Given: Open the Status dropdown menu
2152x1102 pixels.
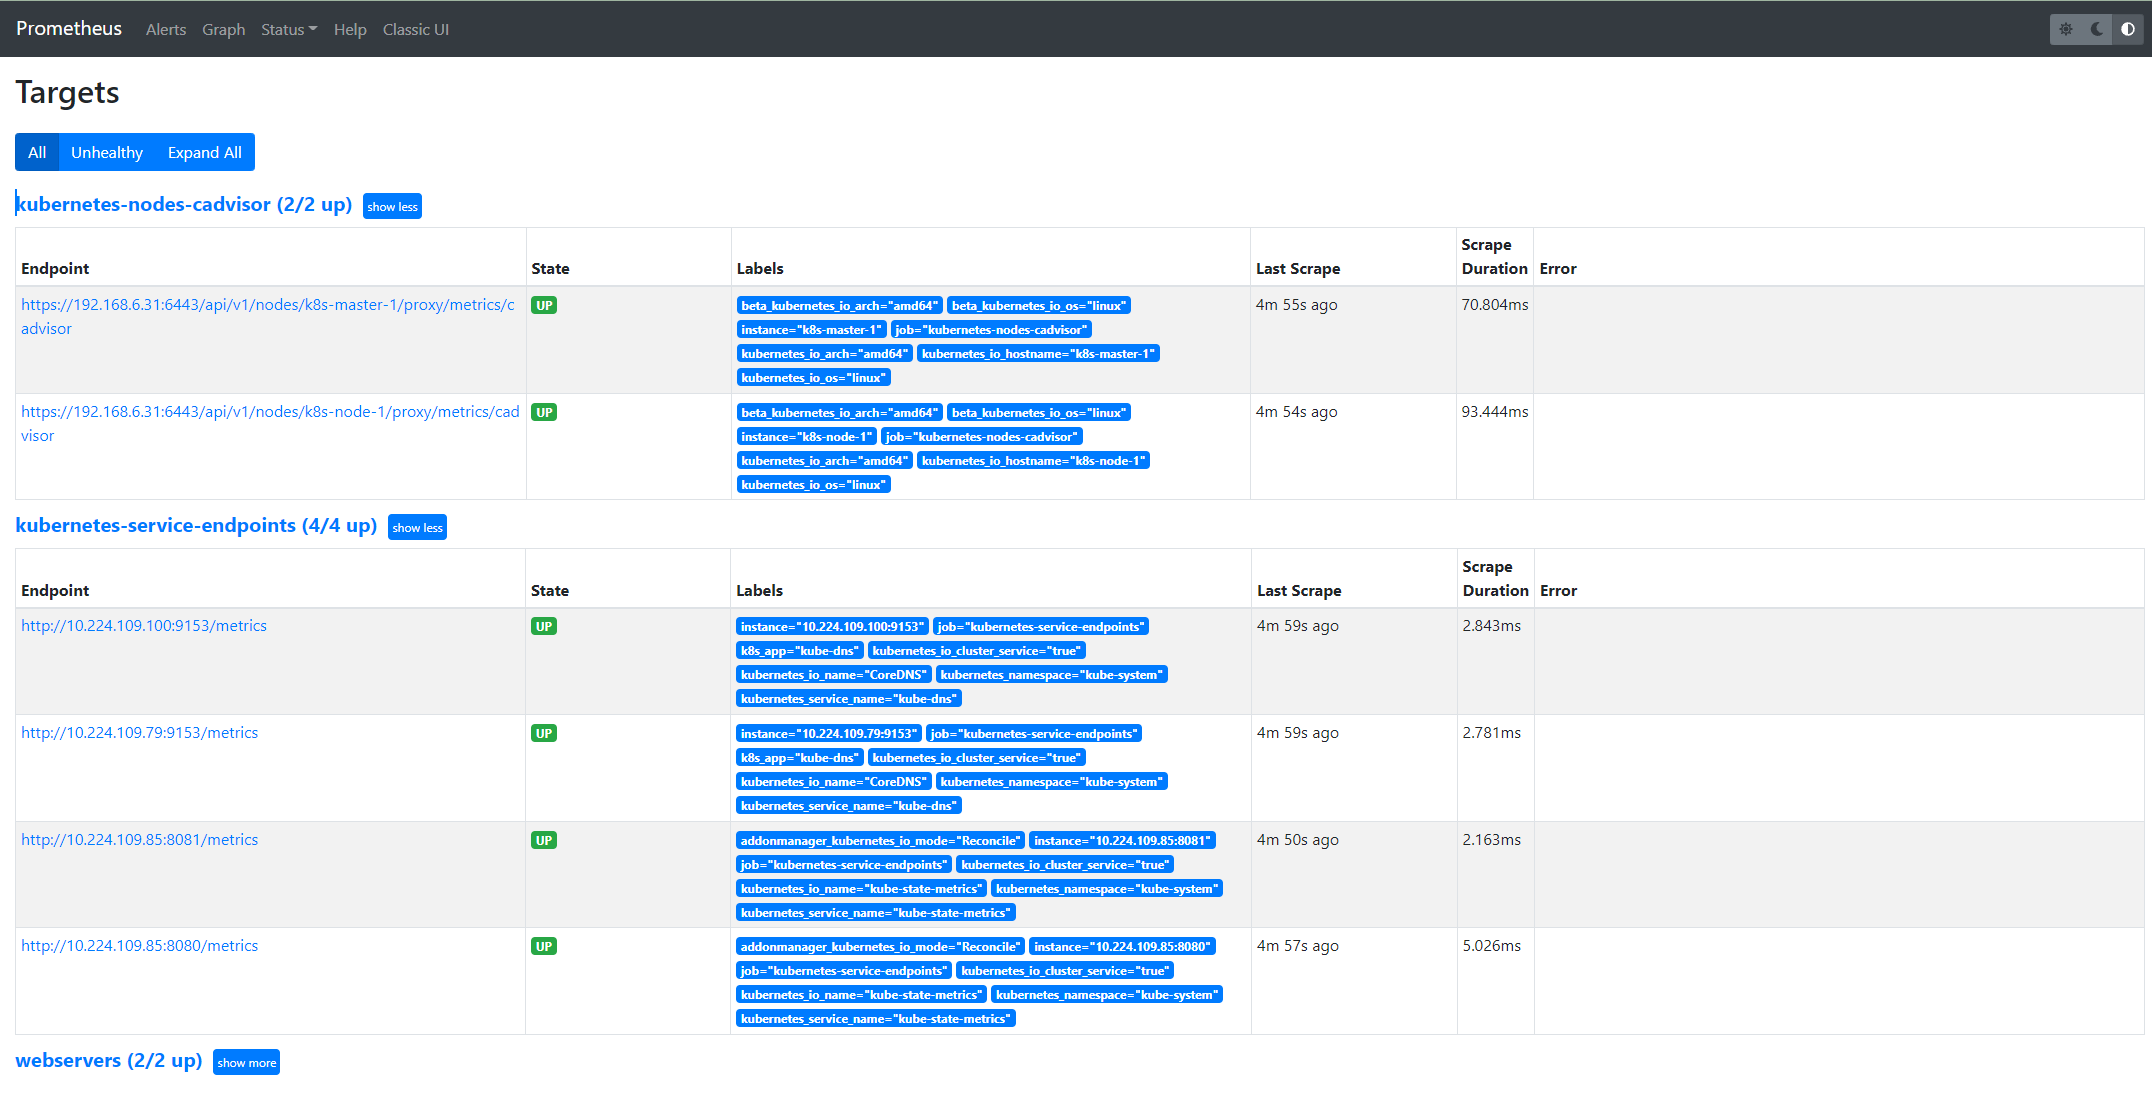Looking at the screenshot, I should [x=288, y=29].
